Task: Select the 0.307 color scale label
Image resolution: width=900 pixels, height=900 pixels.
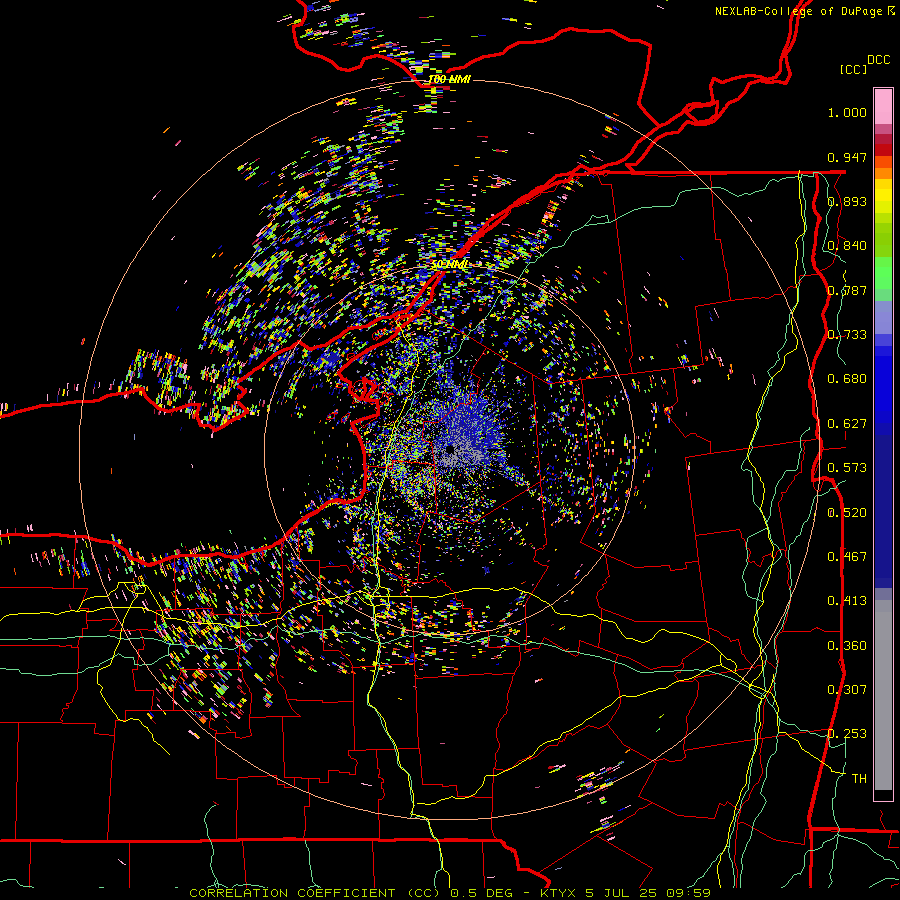Action: 847,690
